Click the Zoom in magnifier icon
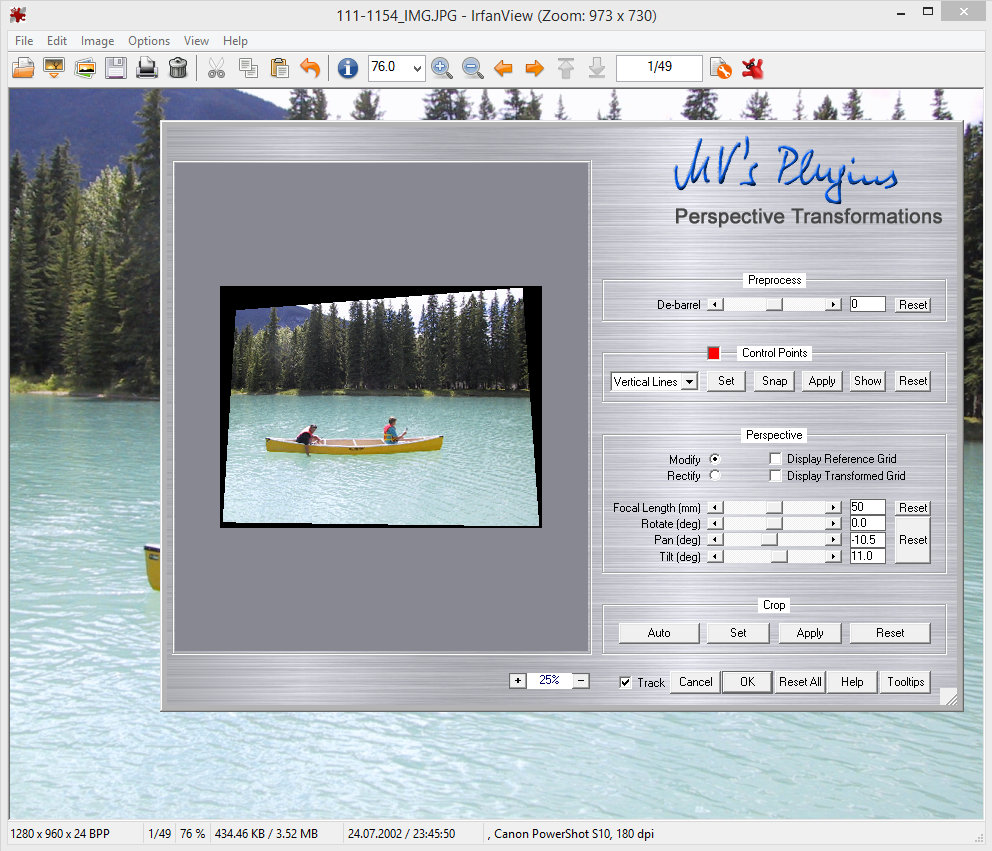This screenshot has height=851, width=992. pyautogui.click(x=441, y=68)
